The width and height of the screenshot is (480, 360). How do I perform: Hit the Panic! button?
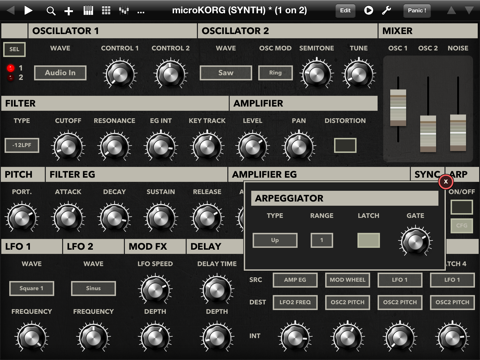pos(417,11)
